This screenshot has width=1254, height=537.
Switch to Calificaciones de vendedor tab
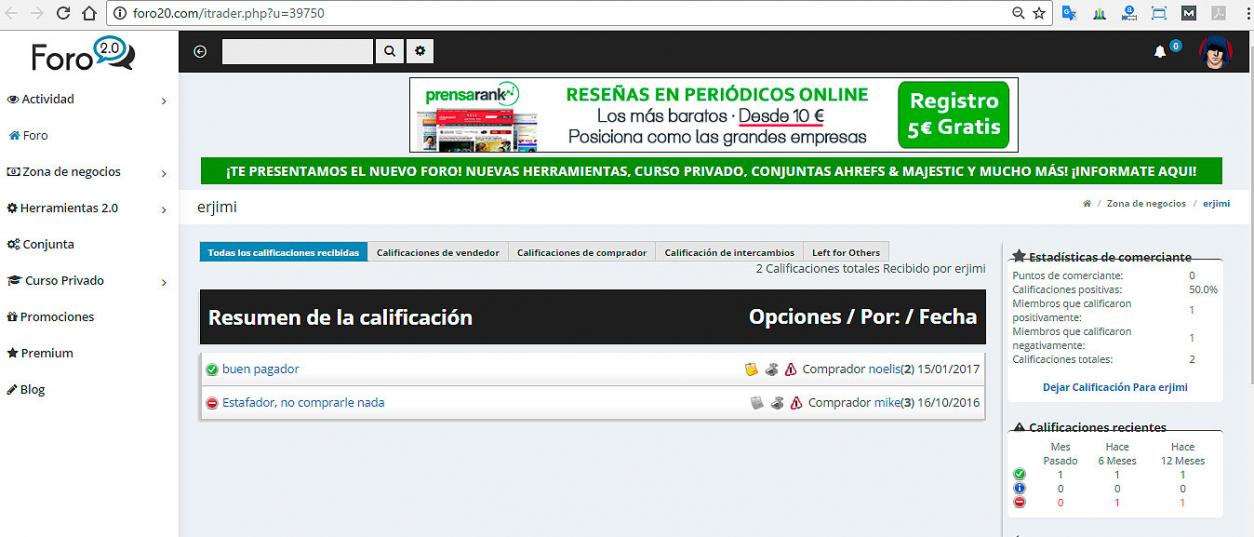tap(438, 253)
